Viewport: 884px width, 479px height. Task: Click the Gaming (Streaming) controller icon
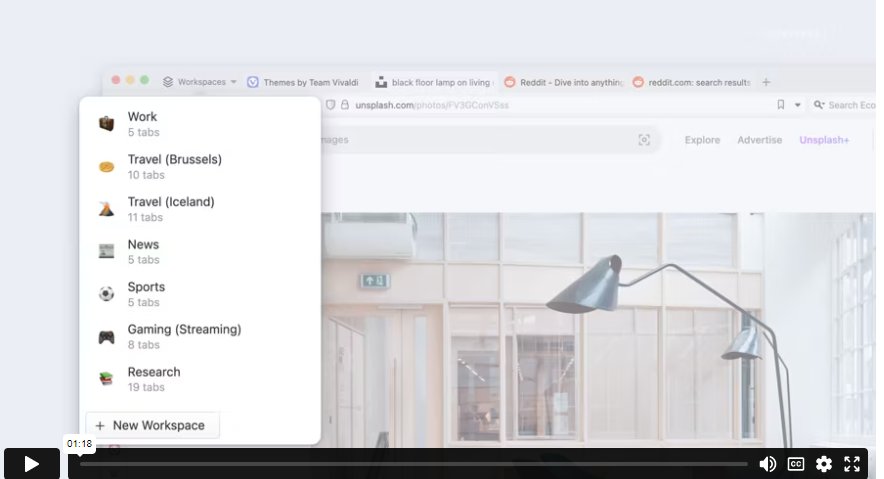tap(106, 337)
